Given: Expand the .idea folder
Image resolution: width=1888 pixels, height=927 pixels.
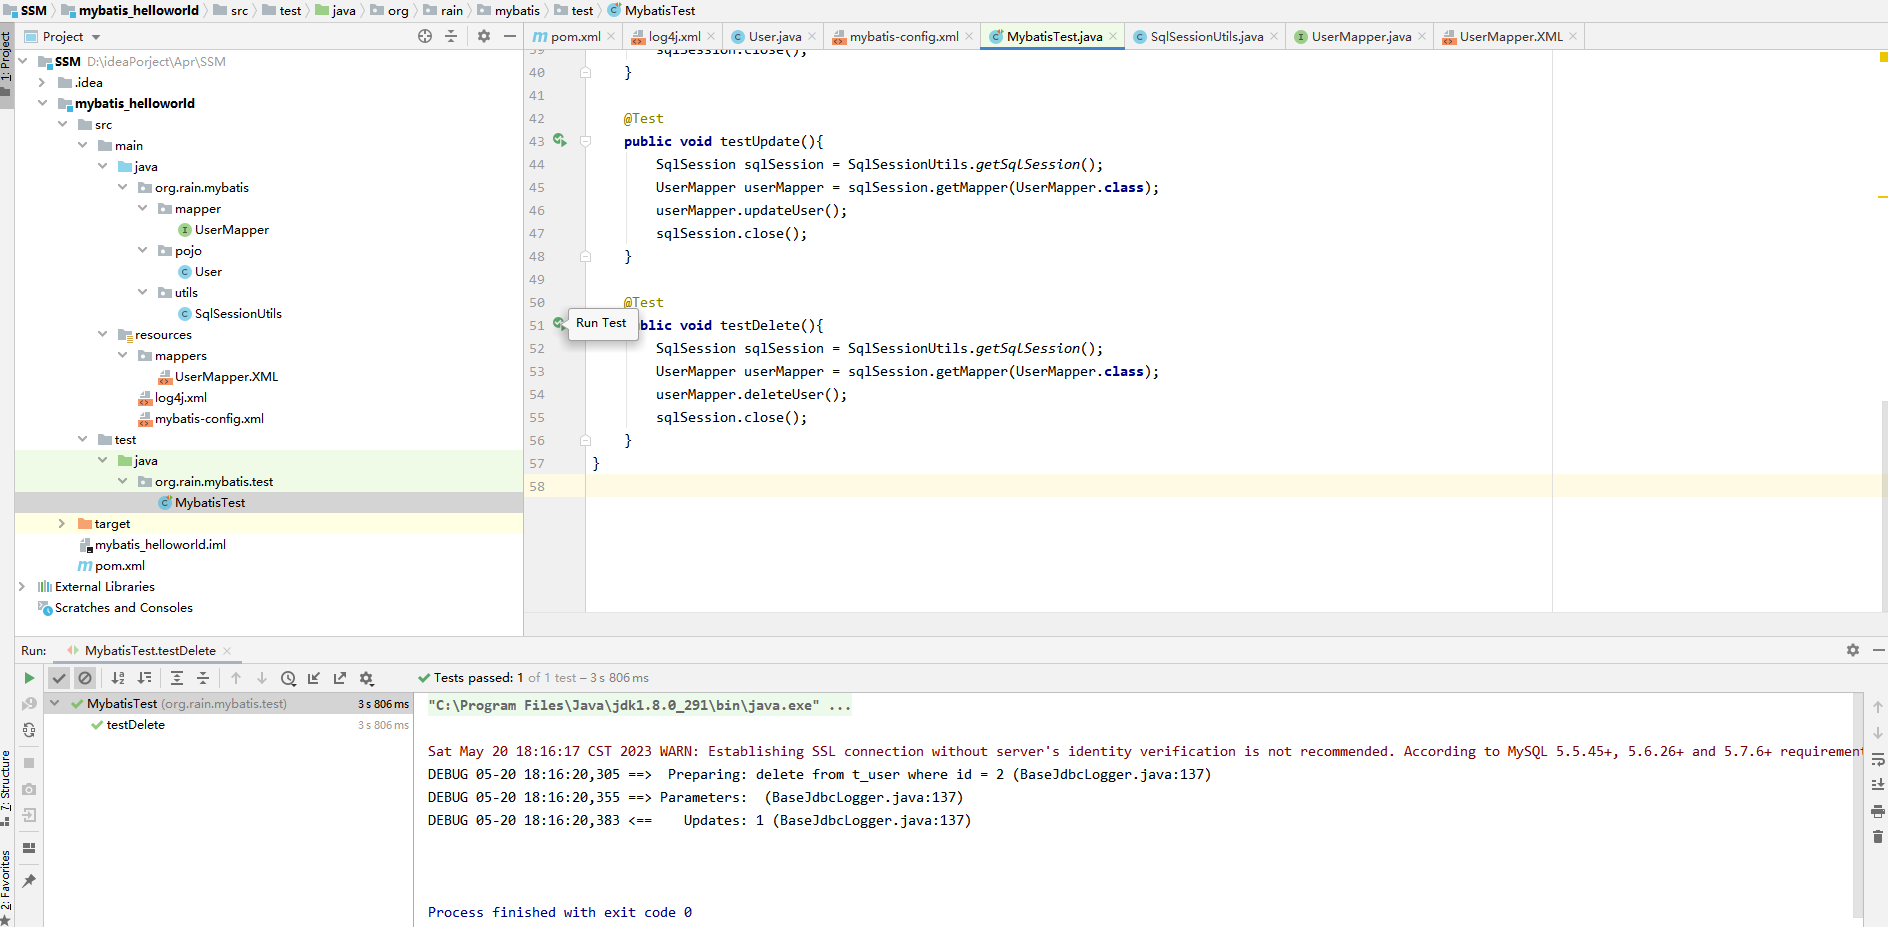Looking at the screenshot, I should [x=42, y=82].
